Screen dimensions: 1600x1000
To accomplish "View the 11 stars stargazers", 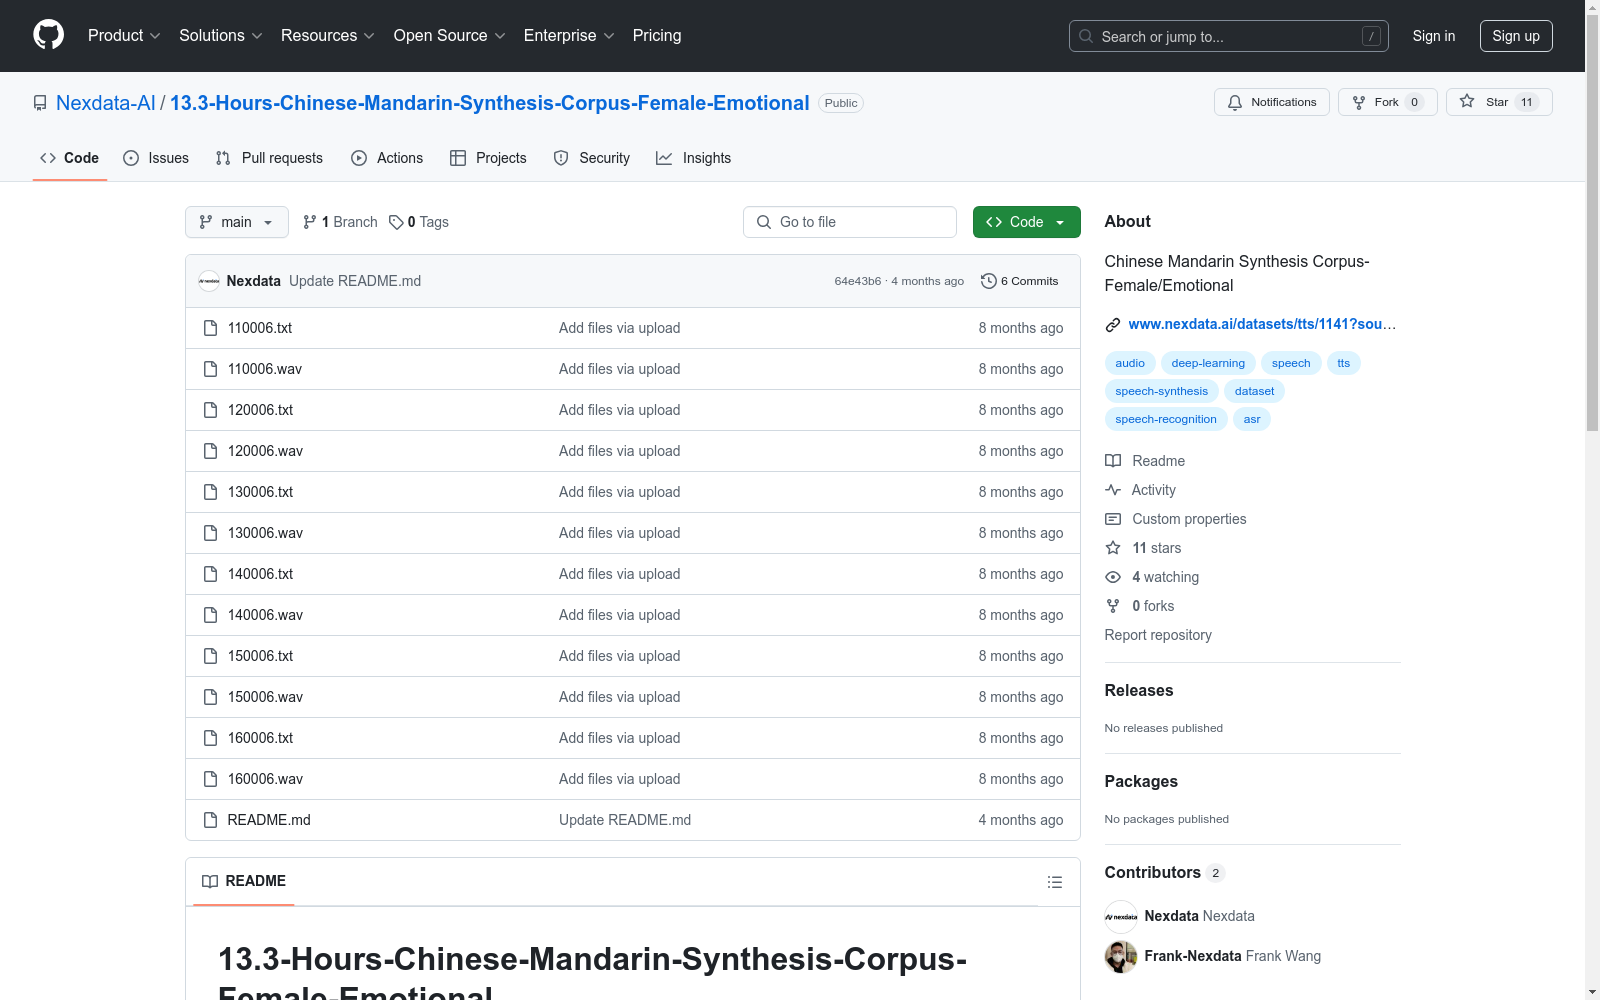I will tap(1143, 548).
